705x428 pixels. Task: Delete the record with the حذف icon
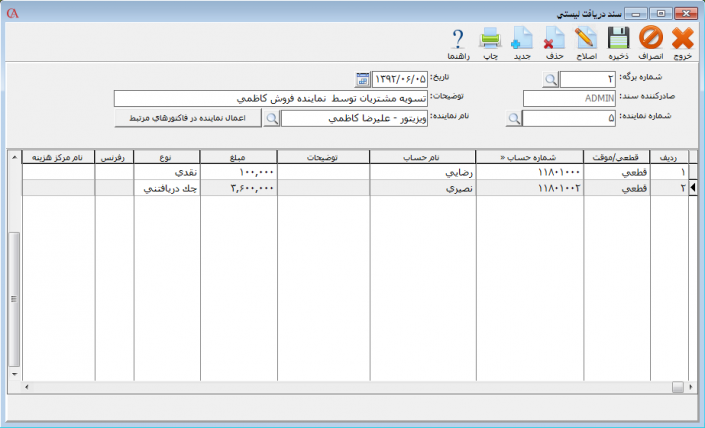point(553,40)
